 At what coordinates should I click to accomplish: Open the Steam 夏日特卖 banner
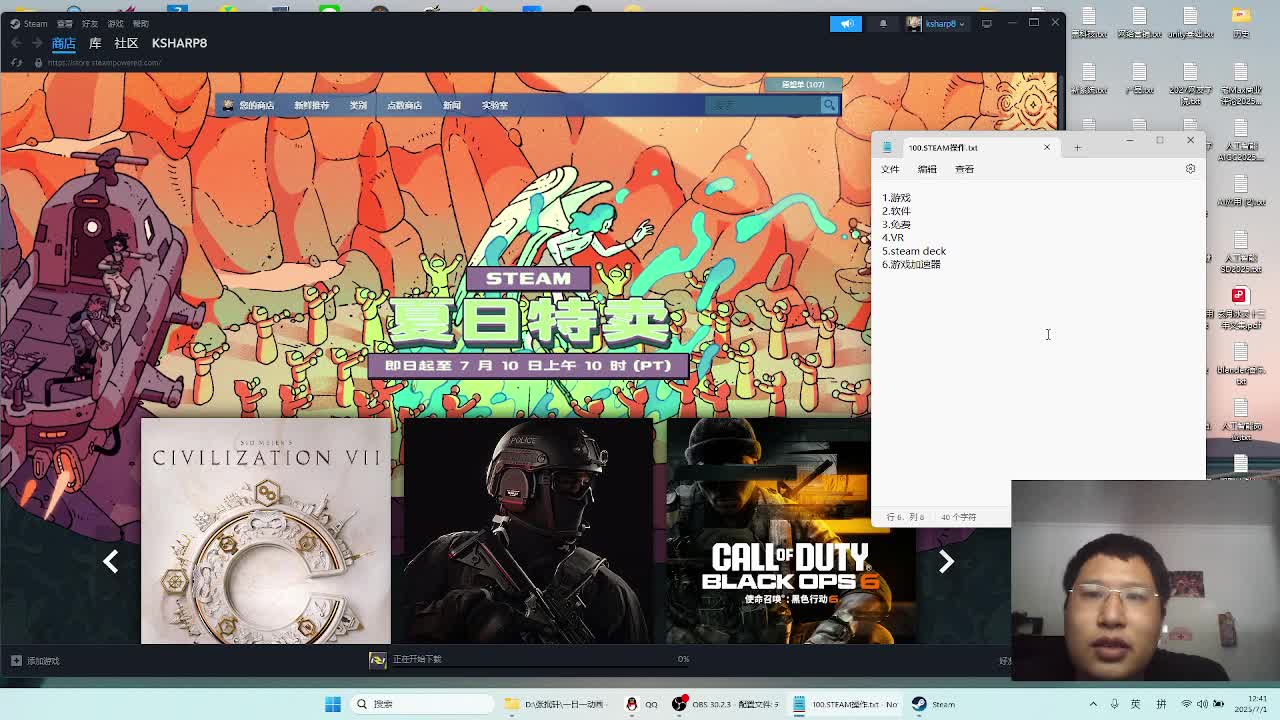point(529,322)
